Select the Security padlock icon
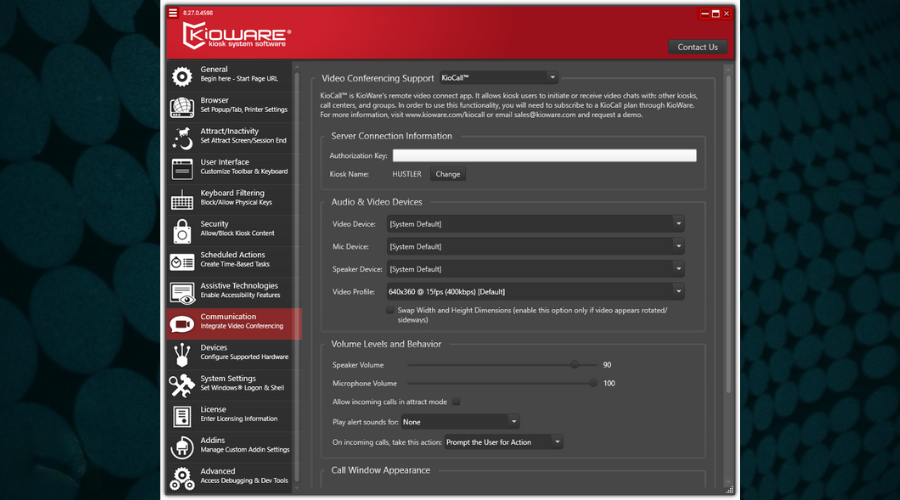The image size is (900, 500). (182, 231)
